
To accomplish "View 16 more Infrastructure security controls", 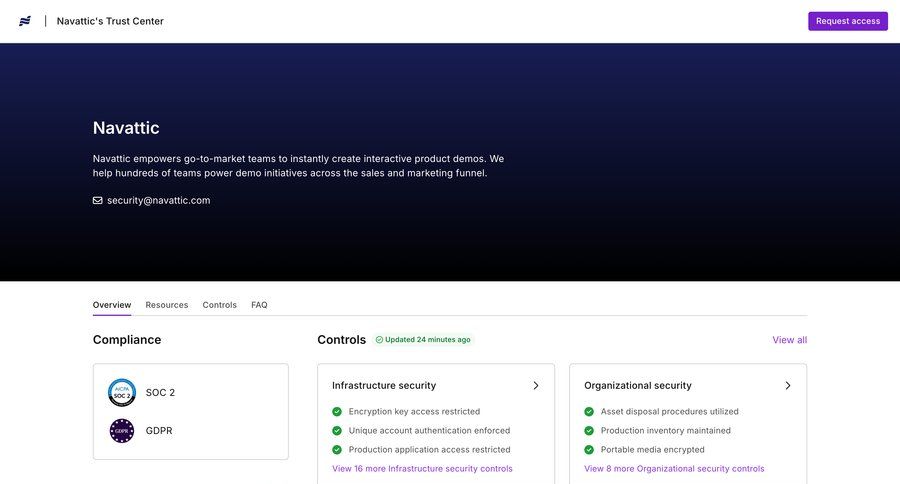I will pos(422,468).
